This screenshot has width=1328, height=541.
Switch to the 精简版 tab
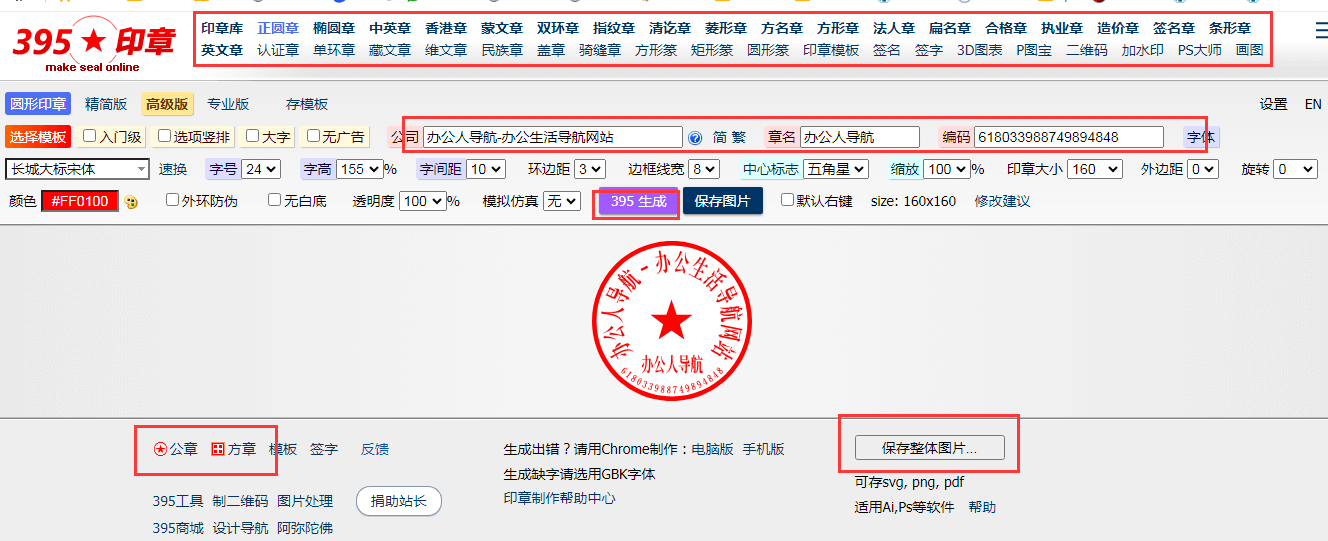tap(106, 104)
